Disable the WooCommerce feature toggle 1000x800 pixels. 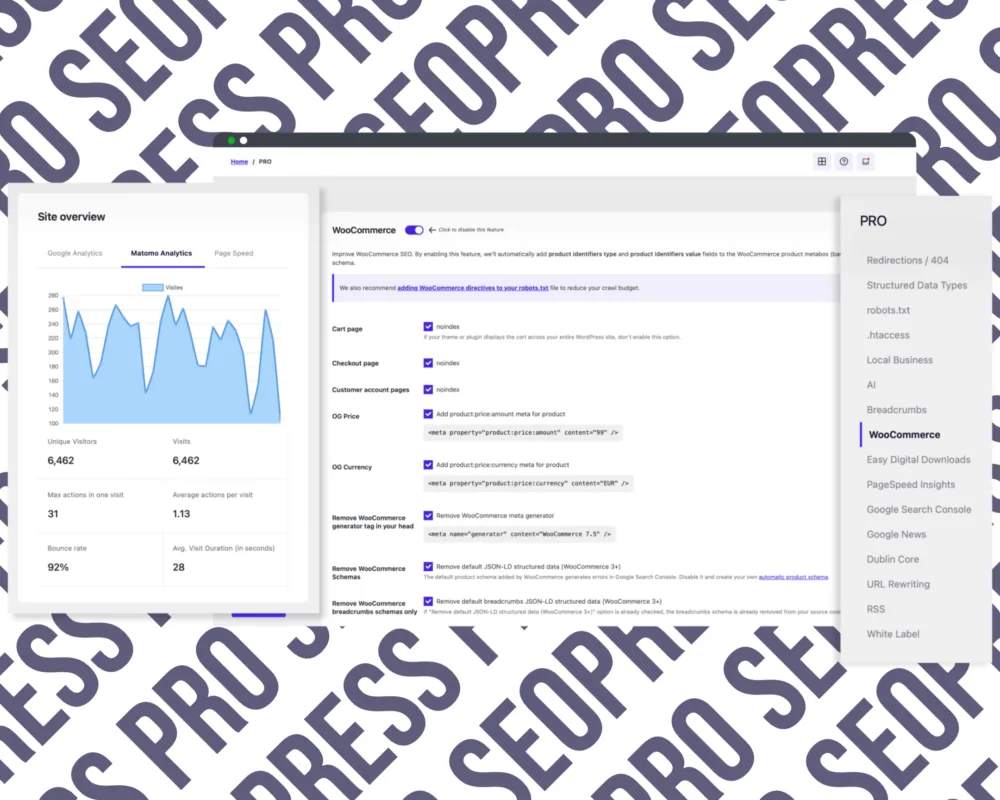[x=414, y=230]
